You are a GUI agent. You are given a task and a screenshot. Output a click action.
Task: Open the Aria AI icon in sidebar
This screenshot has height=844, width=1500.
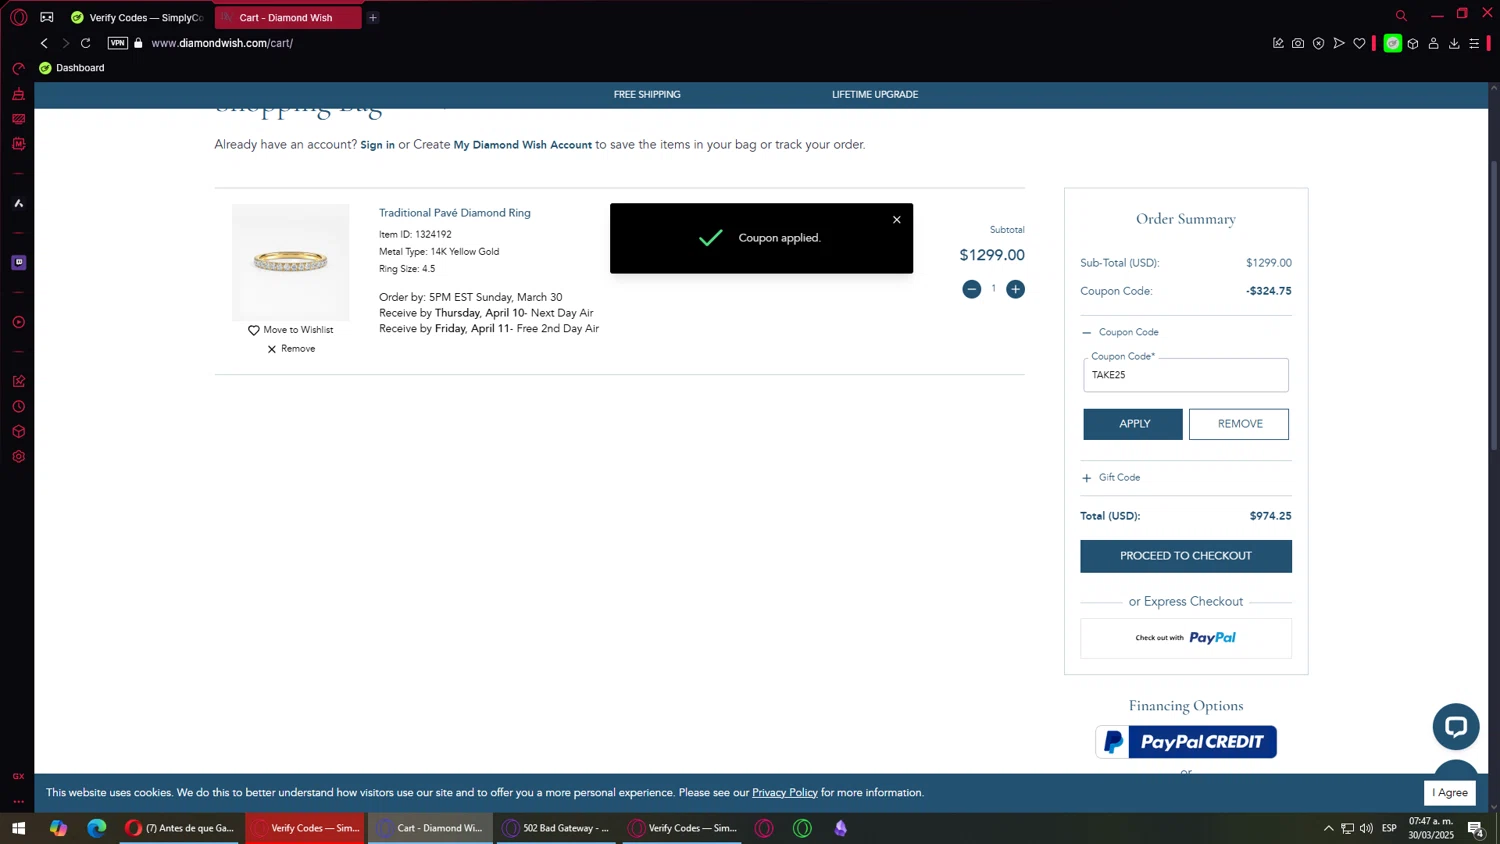[18, 203]
